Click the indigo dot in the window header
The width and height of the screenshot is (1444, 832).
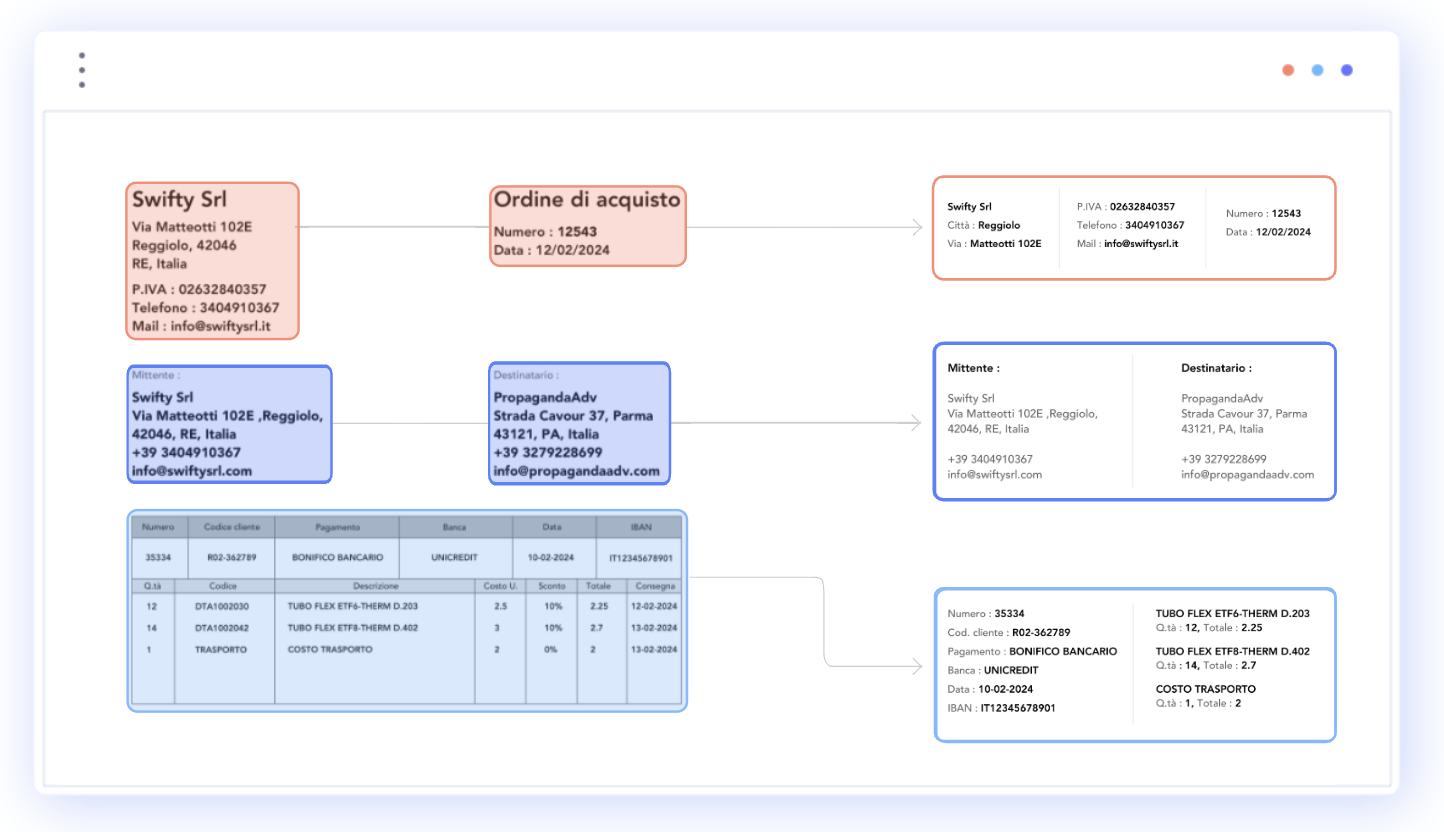click(1347, 70)
